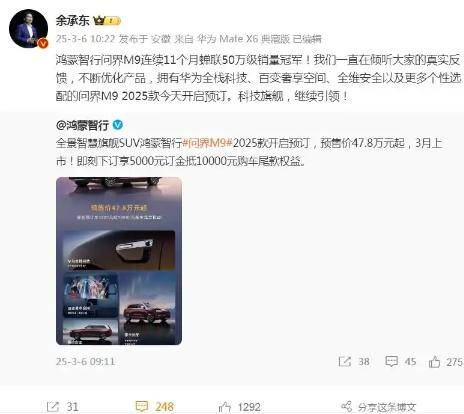Screen dimensions: 464x414
Task: Repost this post showing 31 shares
Action: coord(63,407)
